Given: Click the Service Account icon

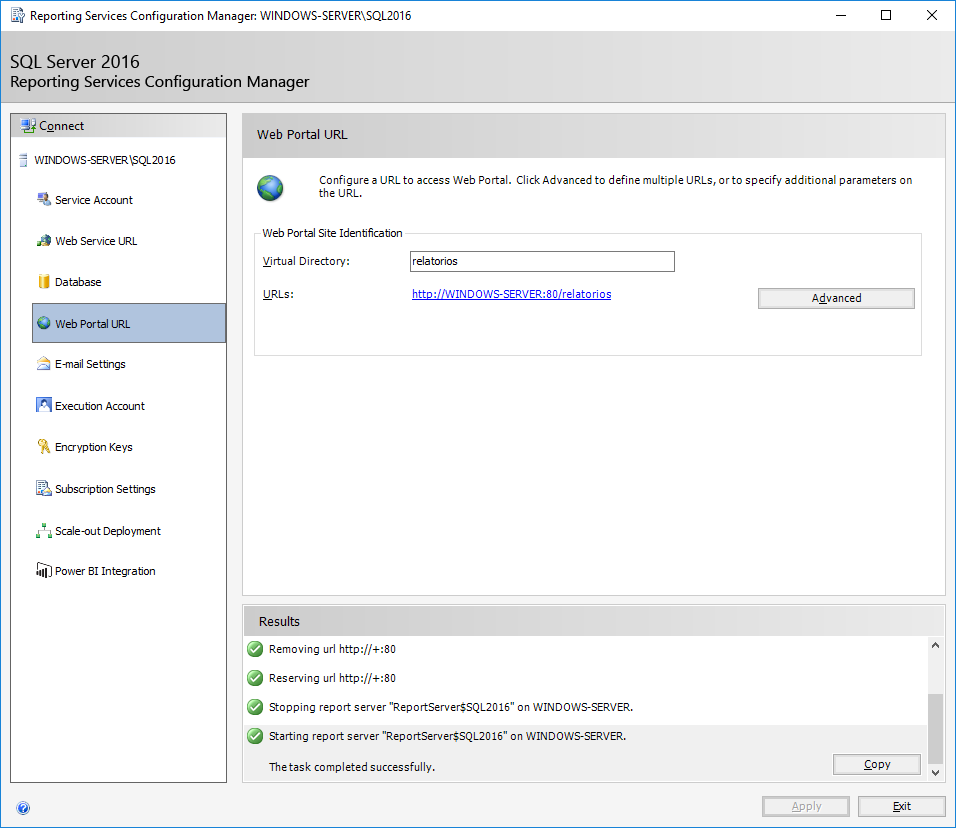Looking at the screenshot, I should pyautogui.click(x=44, y=199).
